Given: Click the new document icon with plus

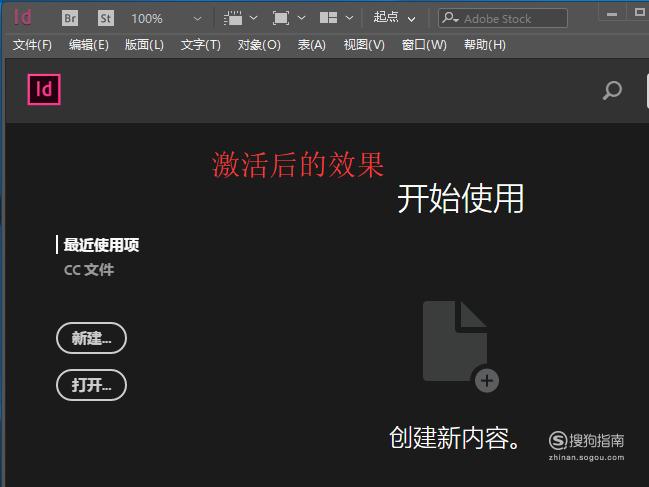Looking at the screenshot, I should (461, 347).
